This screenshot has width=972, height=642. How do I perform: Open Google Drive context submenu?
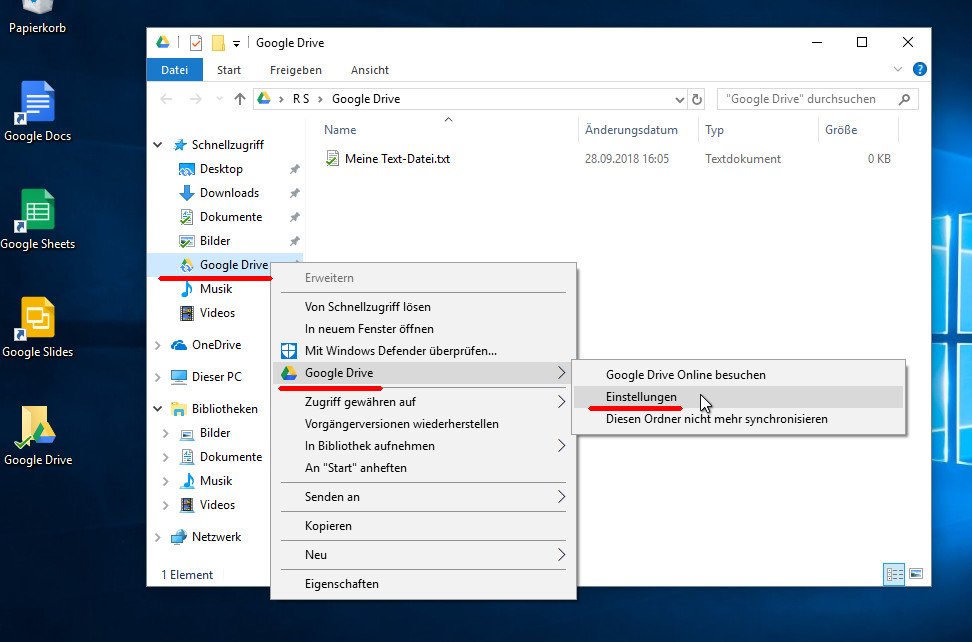[423, 373]
